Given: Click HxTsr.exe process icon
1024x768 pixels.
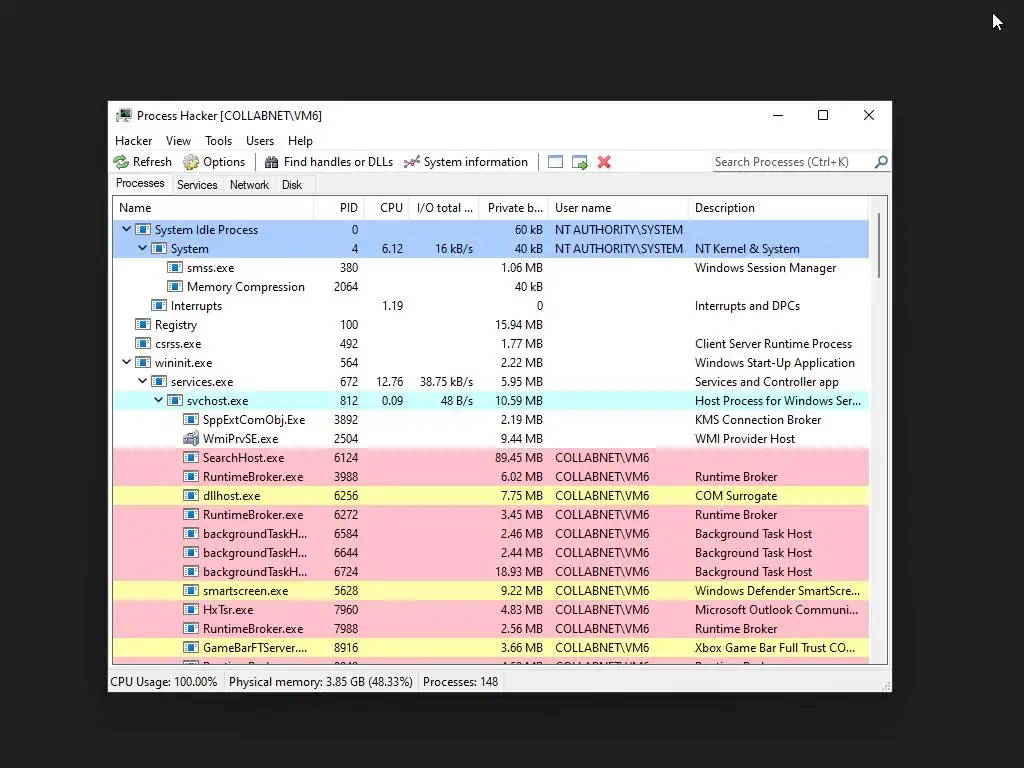Looking at the screenshot, I should (191, 609).
